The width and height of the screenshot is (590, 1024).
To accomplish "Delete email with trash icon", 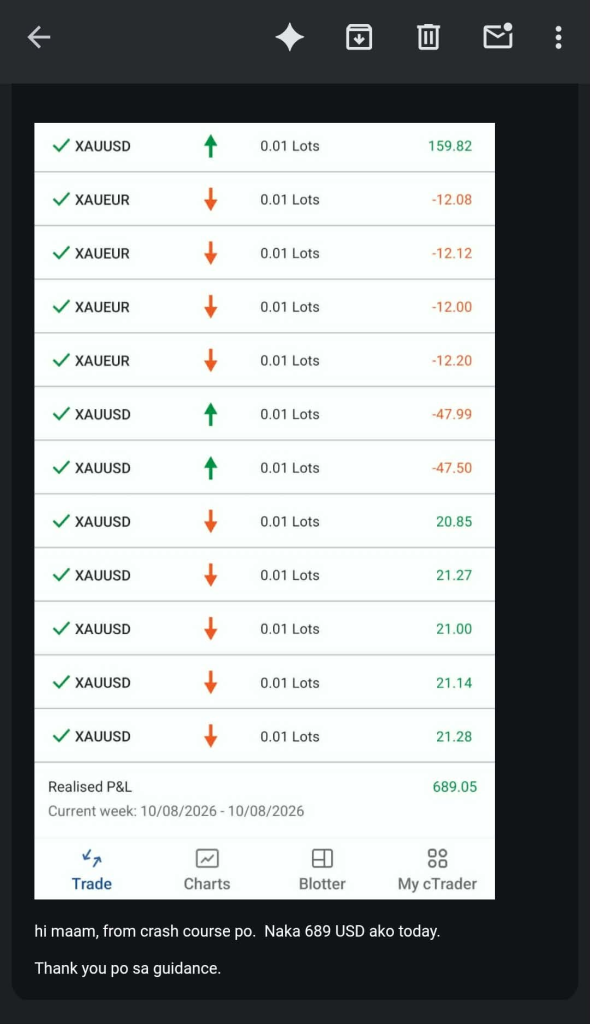I will [x=428, y=37].
